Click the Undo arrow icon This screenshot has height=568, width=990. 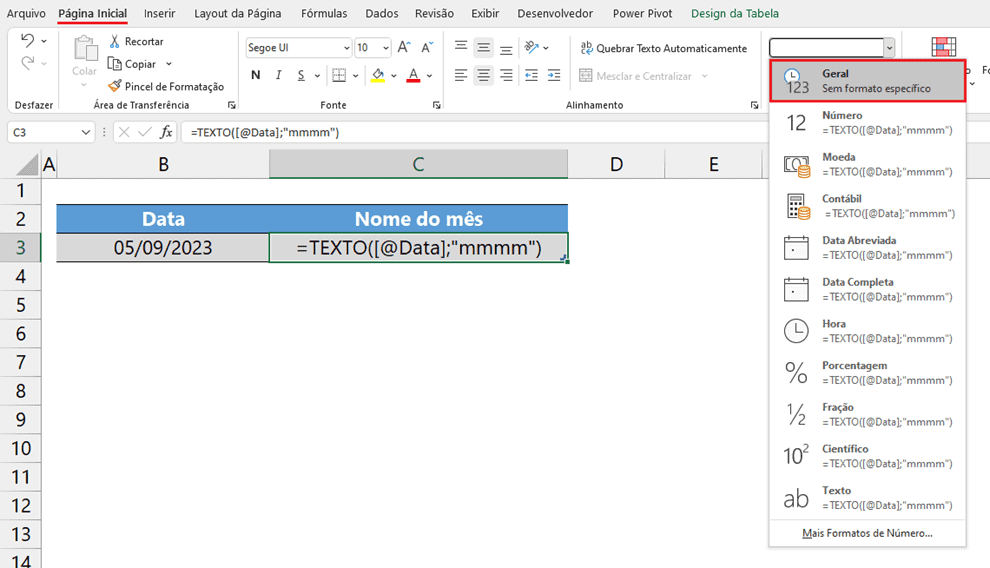[27, 41]
